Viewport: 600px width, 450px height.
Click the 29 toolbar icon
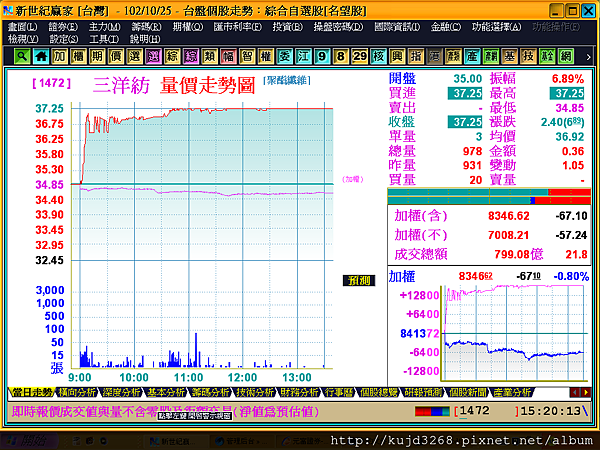360,57
